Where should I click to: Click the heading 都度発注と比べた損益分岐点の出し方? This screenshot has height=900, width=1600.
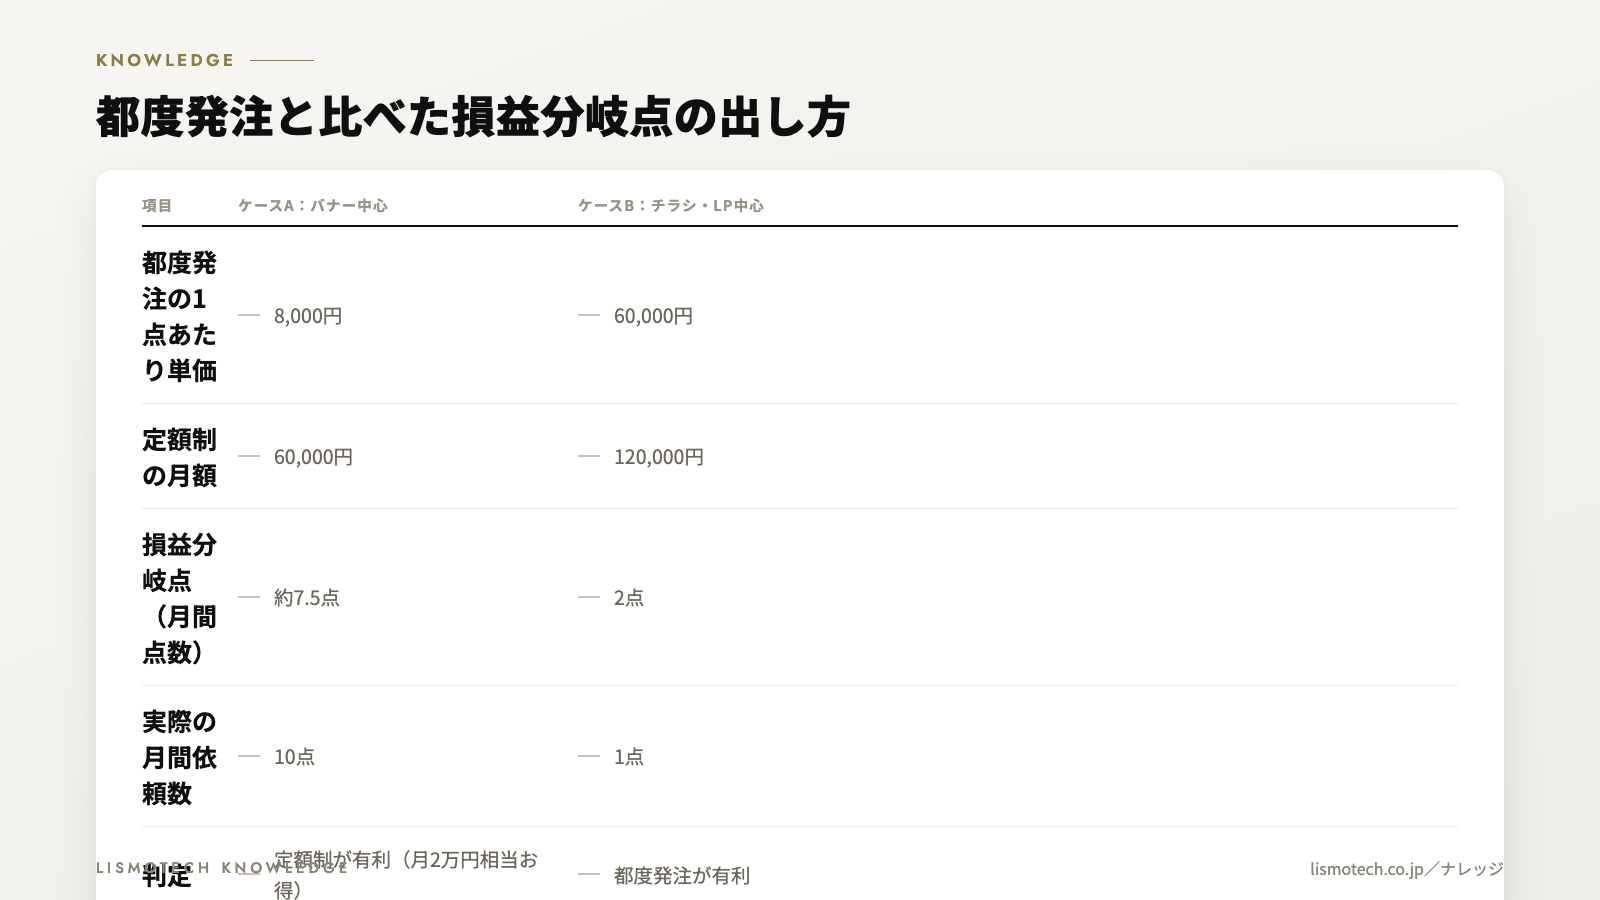(x=473, y=117)
